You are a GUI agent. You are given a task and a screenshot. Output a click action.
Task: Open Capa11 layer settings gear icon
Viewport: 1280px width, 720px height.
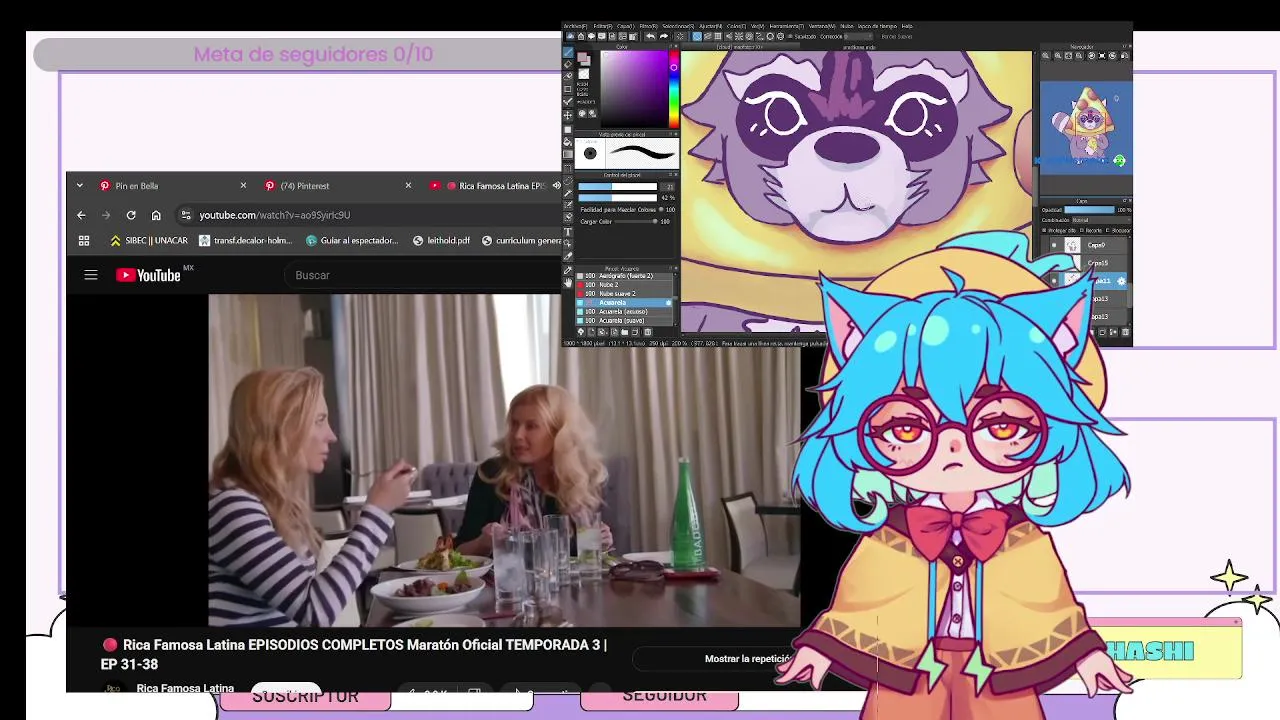click(1122, 281)
